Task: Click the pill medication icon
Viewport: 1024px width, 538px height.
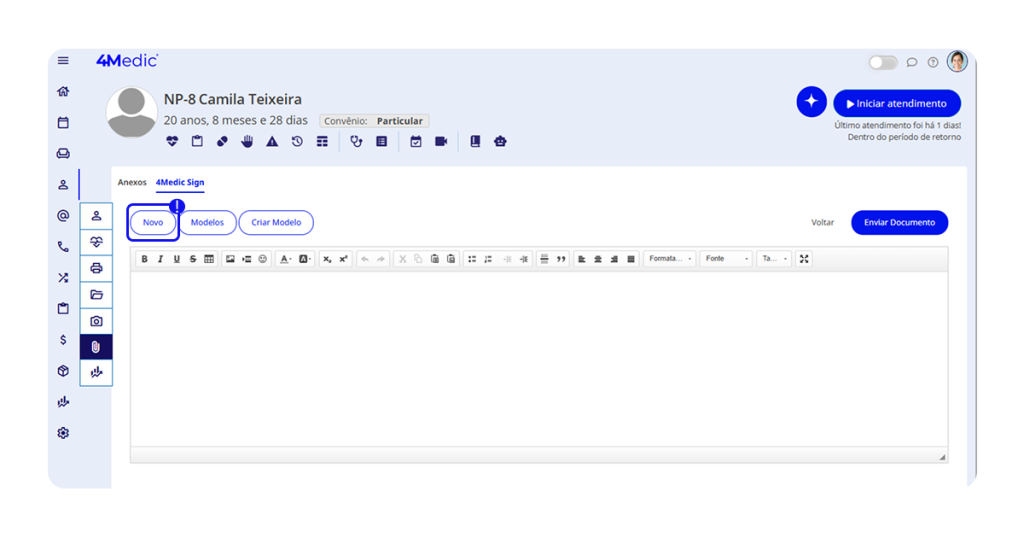Action: [x=222, y=141]
